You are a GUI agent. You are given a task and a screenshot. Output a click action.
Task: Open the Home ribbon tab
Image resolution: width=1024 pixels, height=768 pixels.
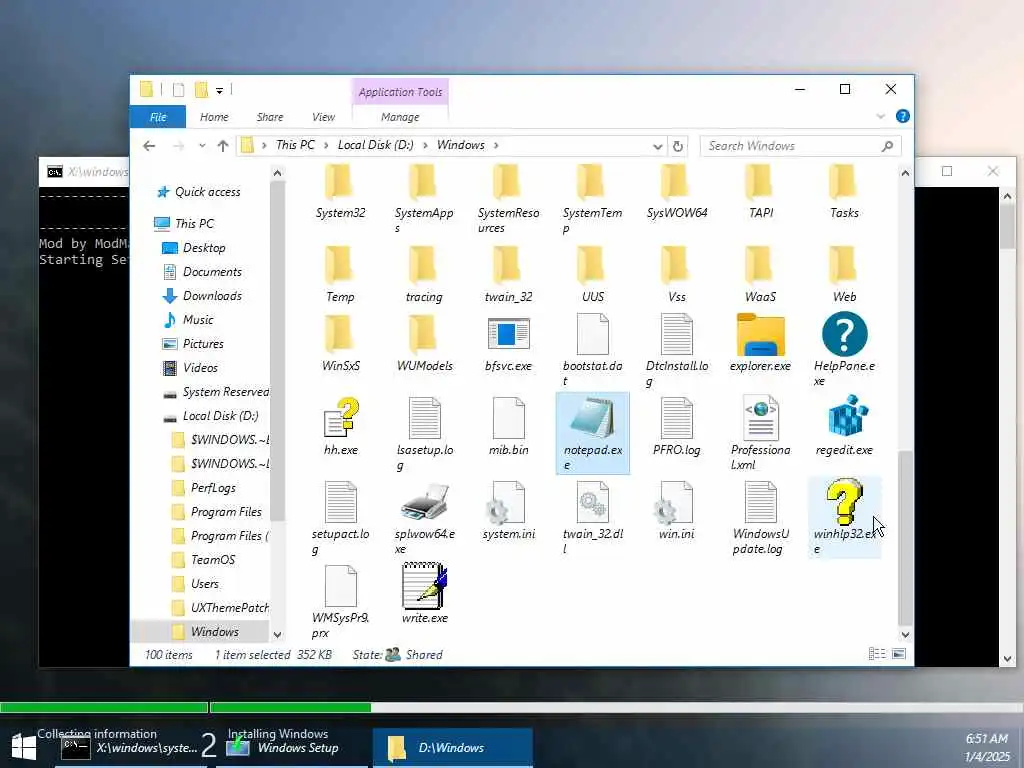point(214,117)
